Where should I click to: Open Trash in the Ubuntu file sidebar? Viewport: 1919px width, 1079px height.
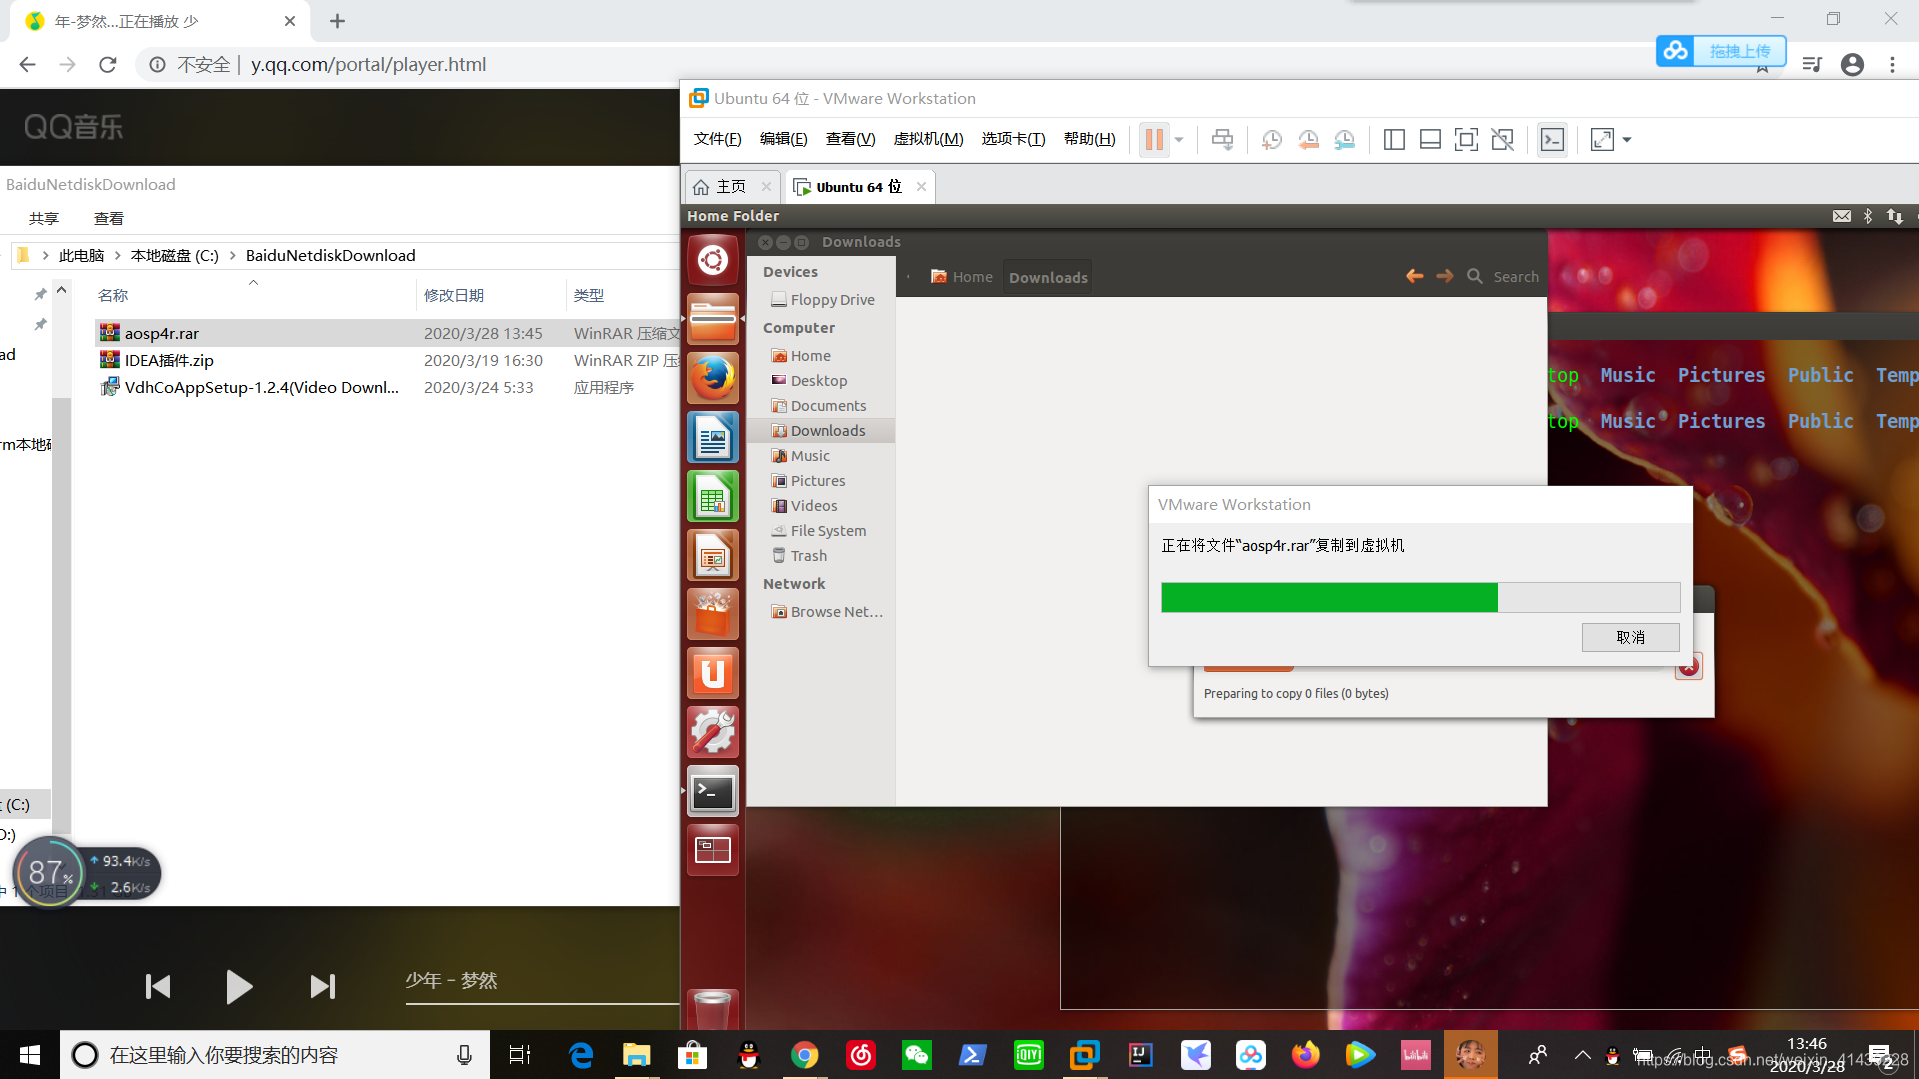click(x=821, y=556)
